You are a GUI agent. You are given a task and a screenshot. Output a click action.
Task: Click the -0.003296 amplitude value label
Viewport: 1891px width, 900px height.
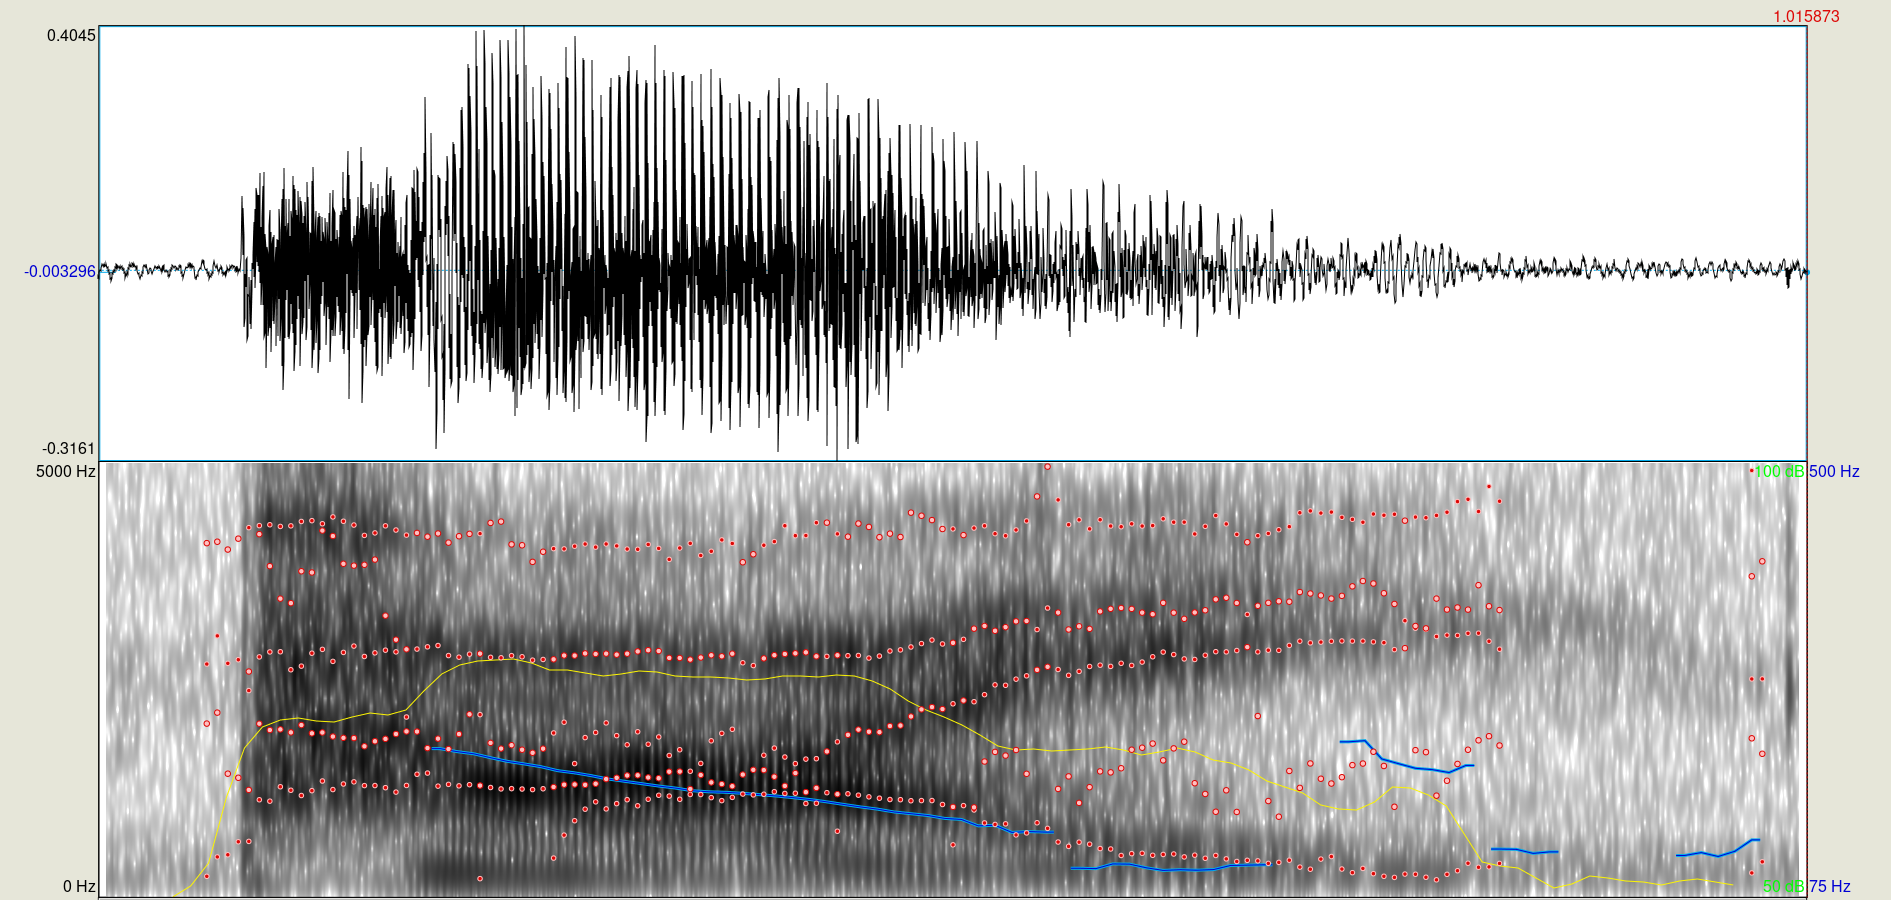coord(60,271)
